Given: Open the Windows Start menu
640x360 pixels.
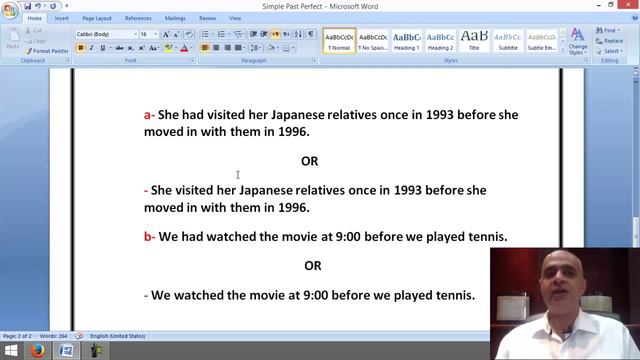Looking at the screenshot, I should coord(11,351).
